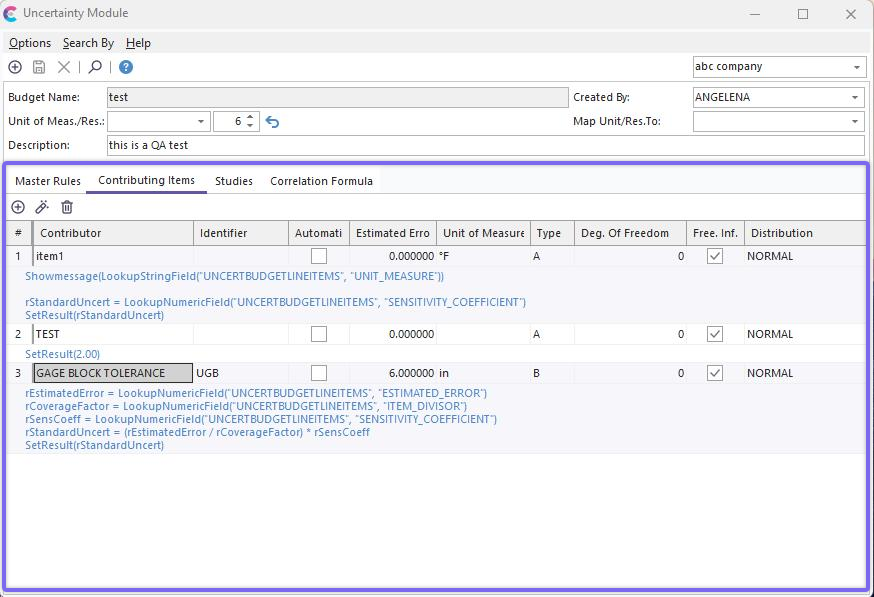Image resolution: width=874 pixels, height=597 pixels.
Task: Open the search magnifier icon
Action: [x=95, y=67]
